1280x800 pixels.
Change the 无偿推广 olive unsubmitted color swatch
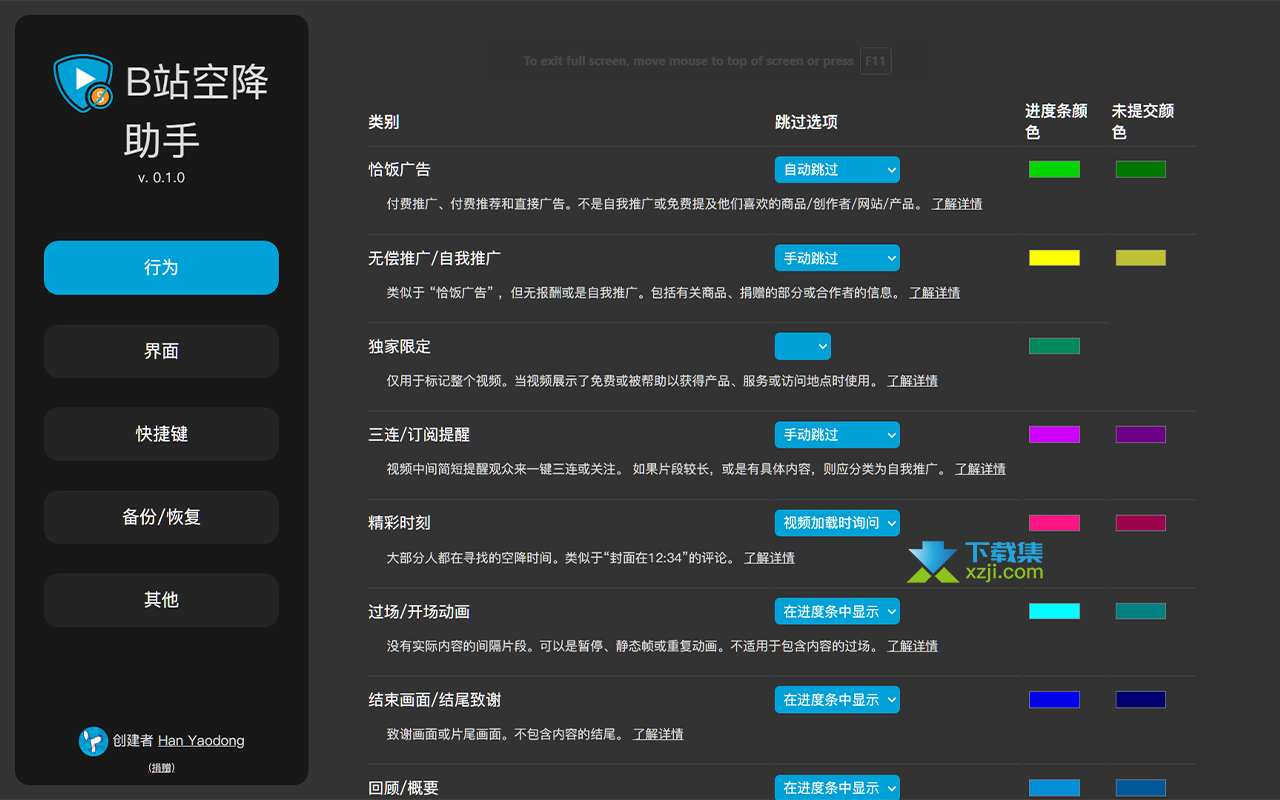tap(1141, 258)
